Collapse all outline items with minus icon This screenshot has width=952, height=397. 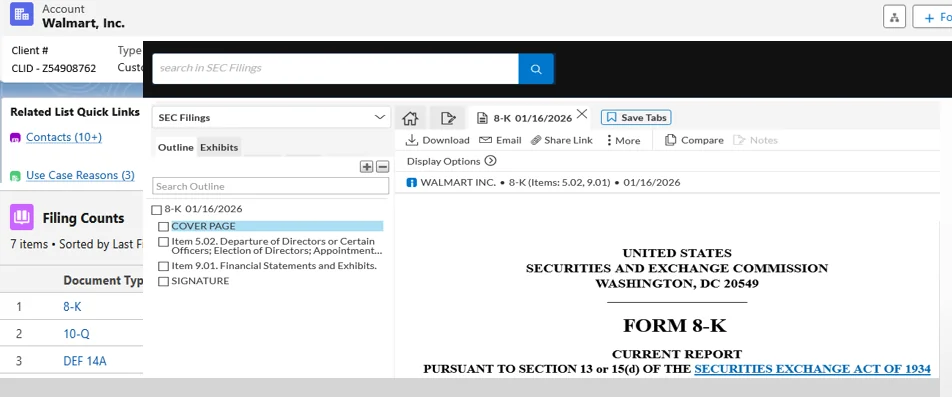tap(382, 167)
